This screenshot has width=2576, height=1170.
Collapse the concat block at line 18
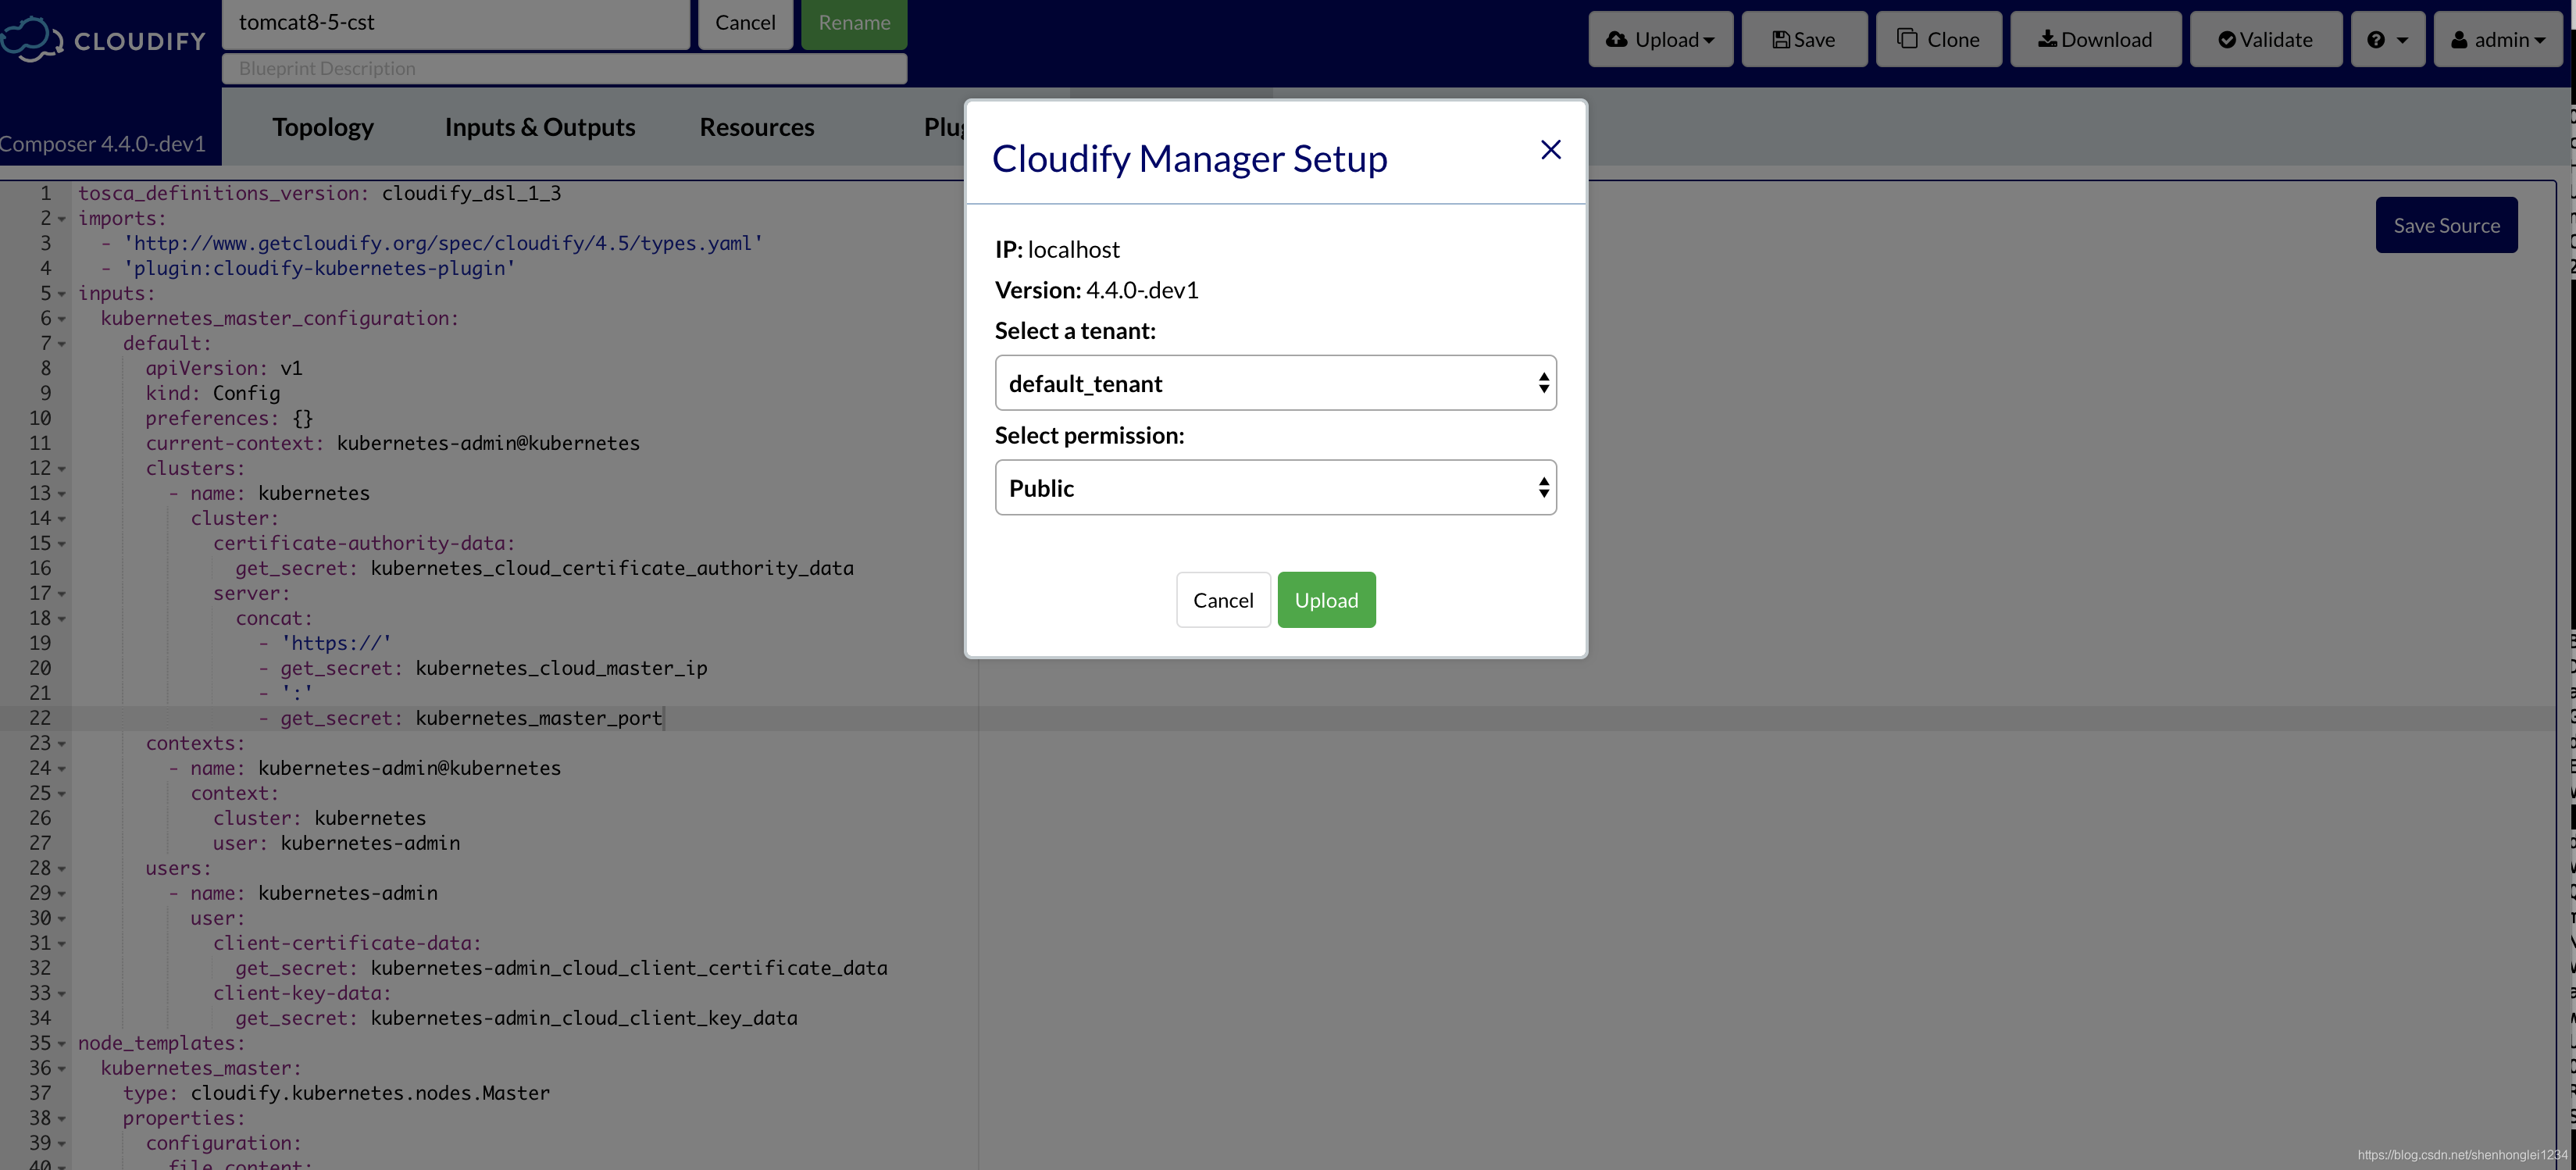point(62,619)
